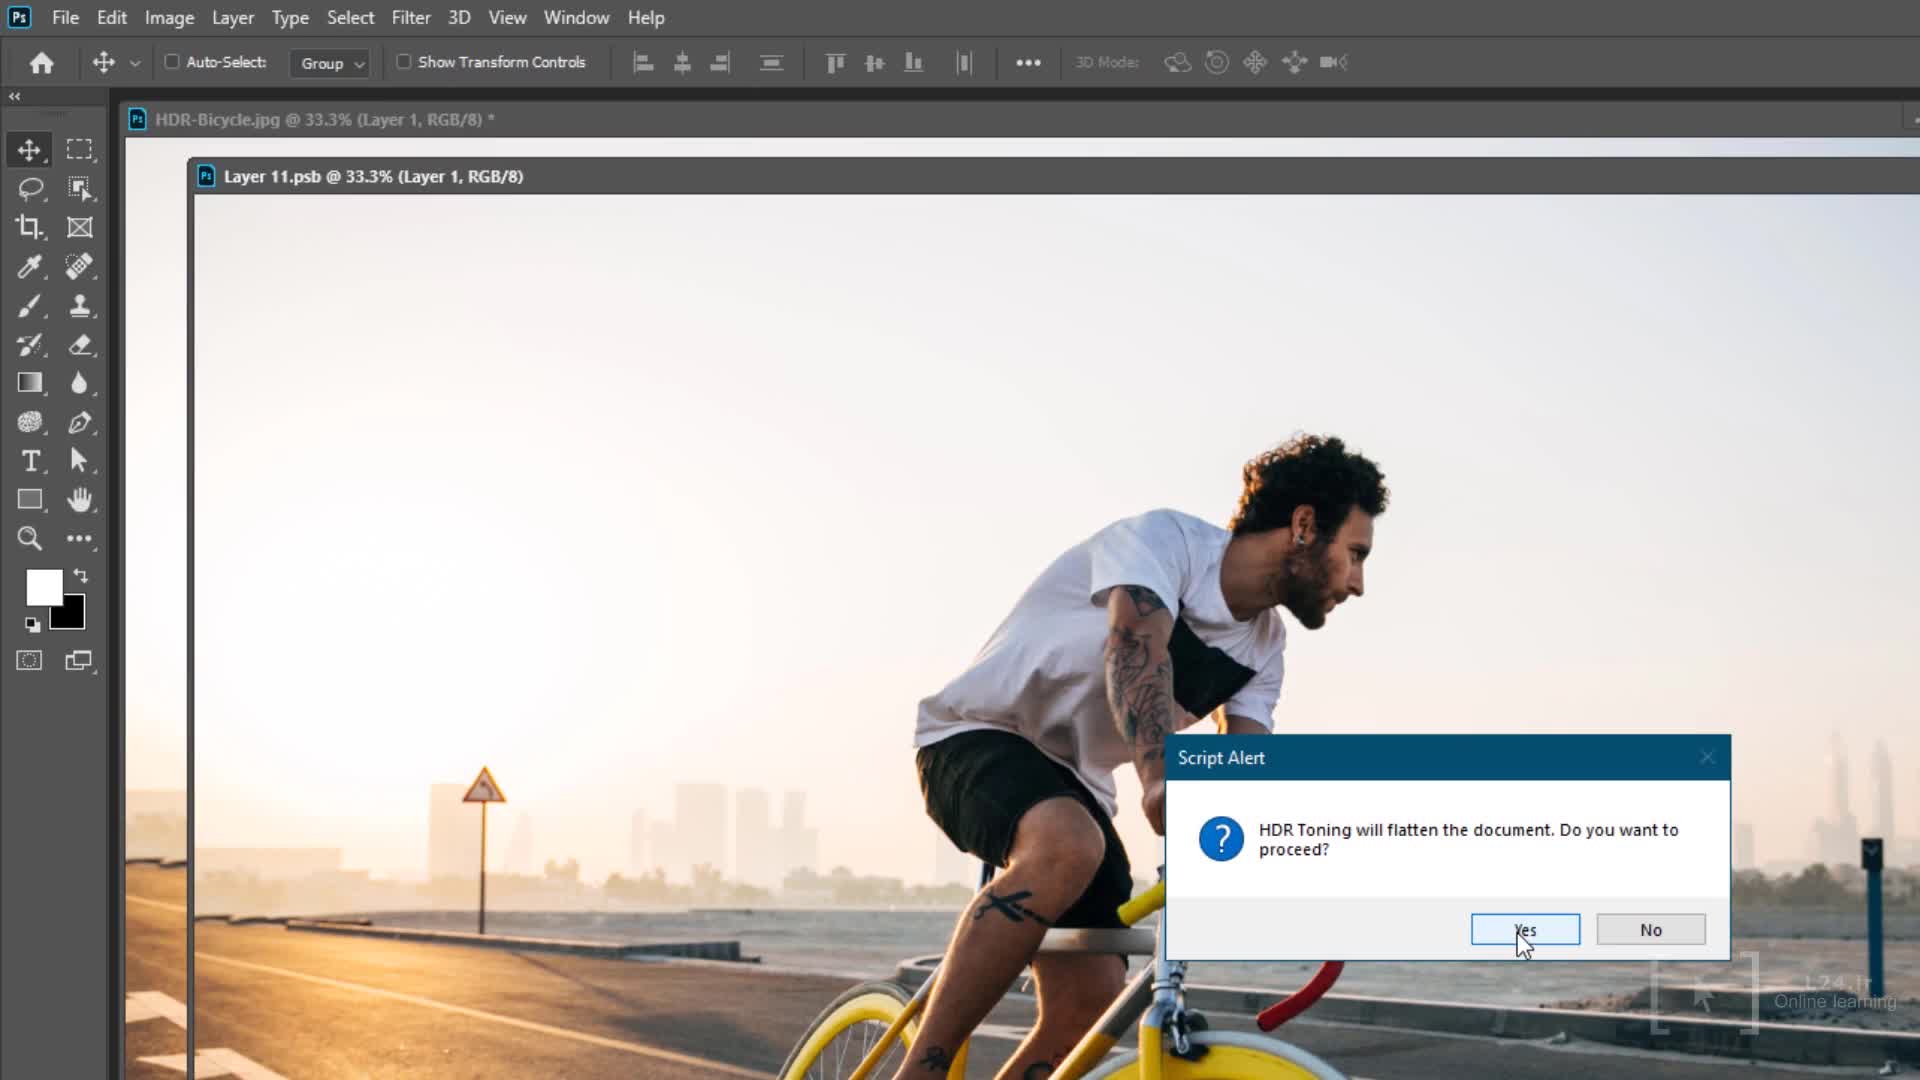Collapse the tools panel double-arrow
Viewport: 1920px width, 1080px height.
(14, 97)
